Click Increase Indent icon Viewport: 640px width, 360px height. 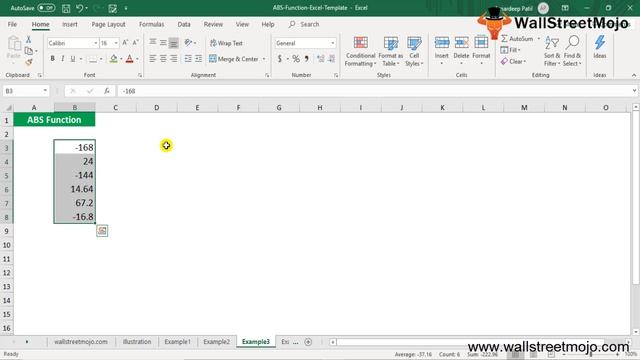click(198, 59)
